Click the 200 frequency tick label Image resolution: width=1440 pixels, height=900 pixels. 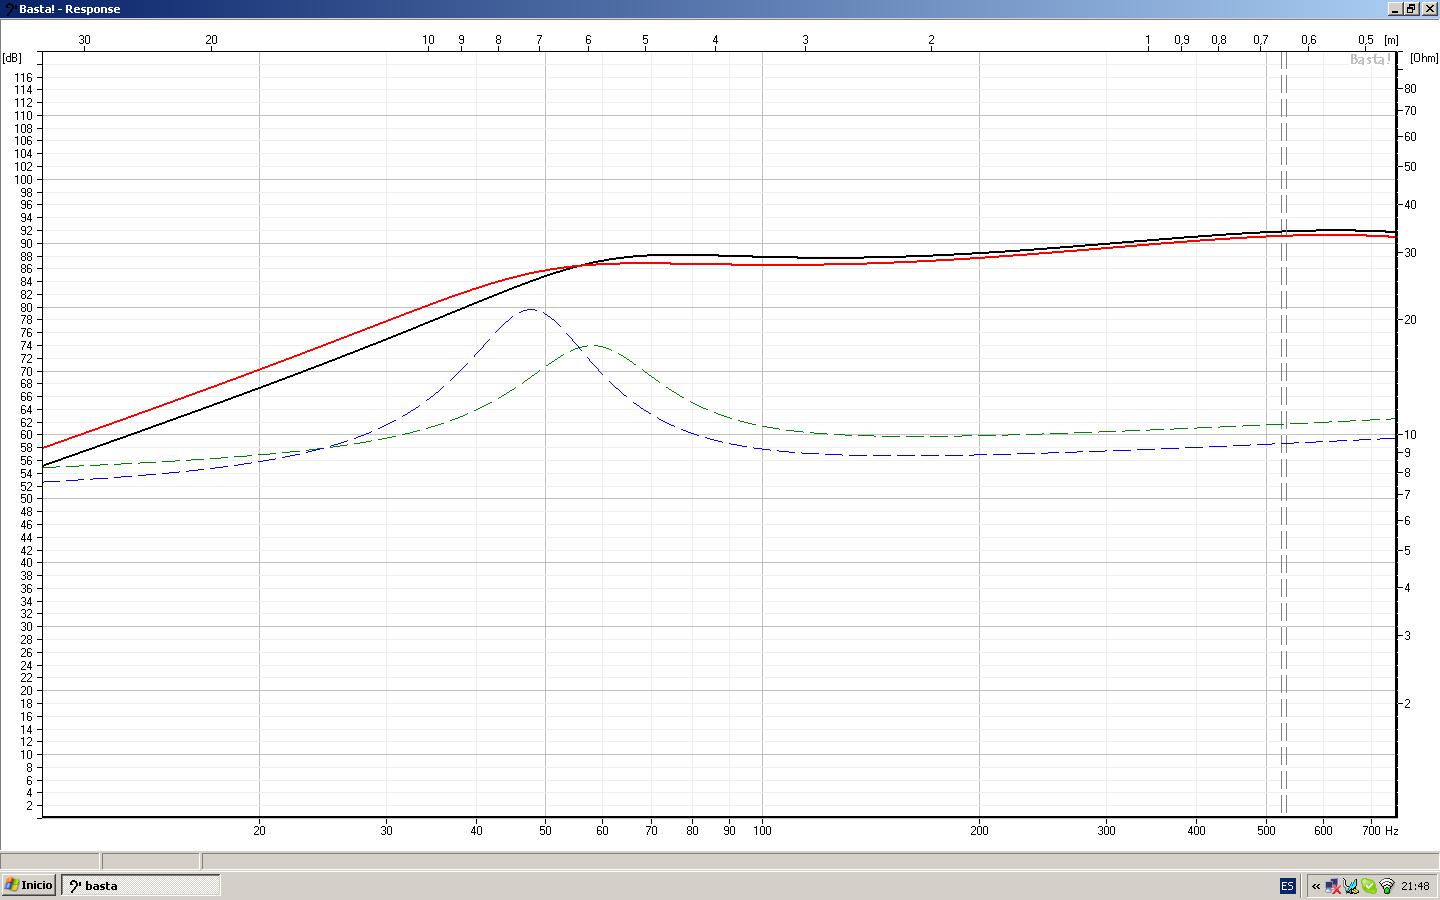(x=979, y=830)
